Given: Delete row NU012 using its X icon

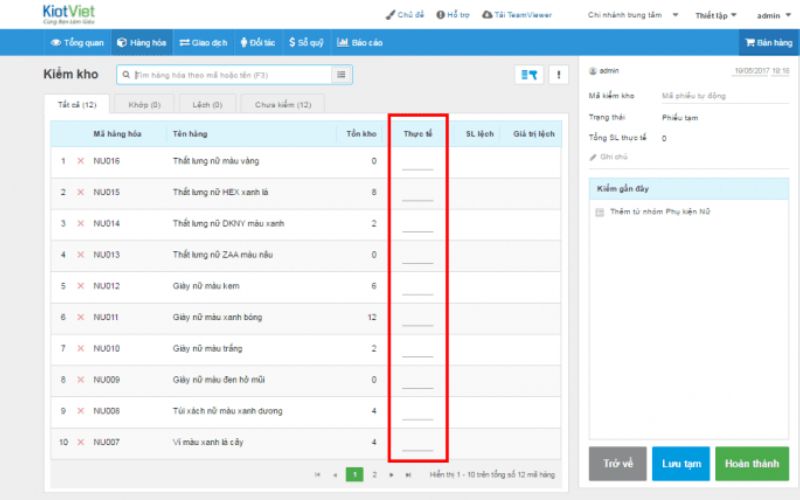Looking at the screenshot, I should coord(81,286).
